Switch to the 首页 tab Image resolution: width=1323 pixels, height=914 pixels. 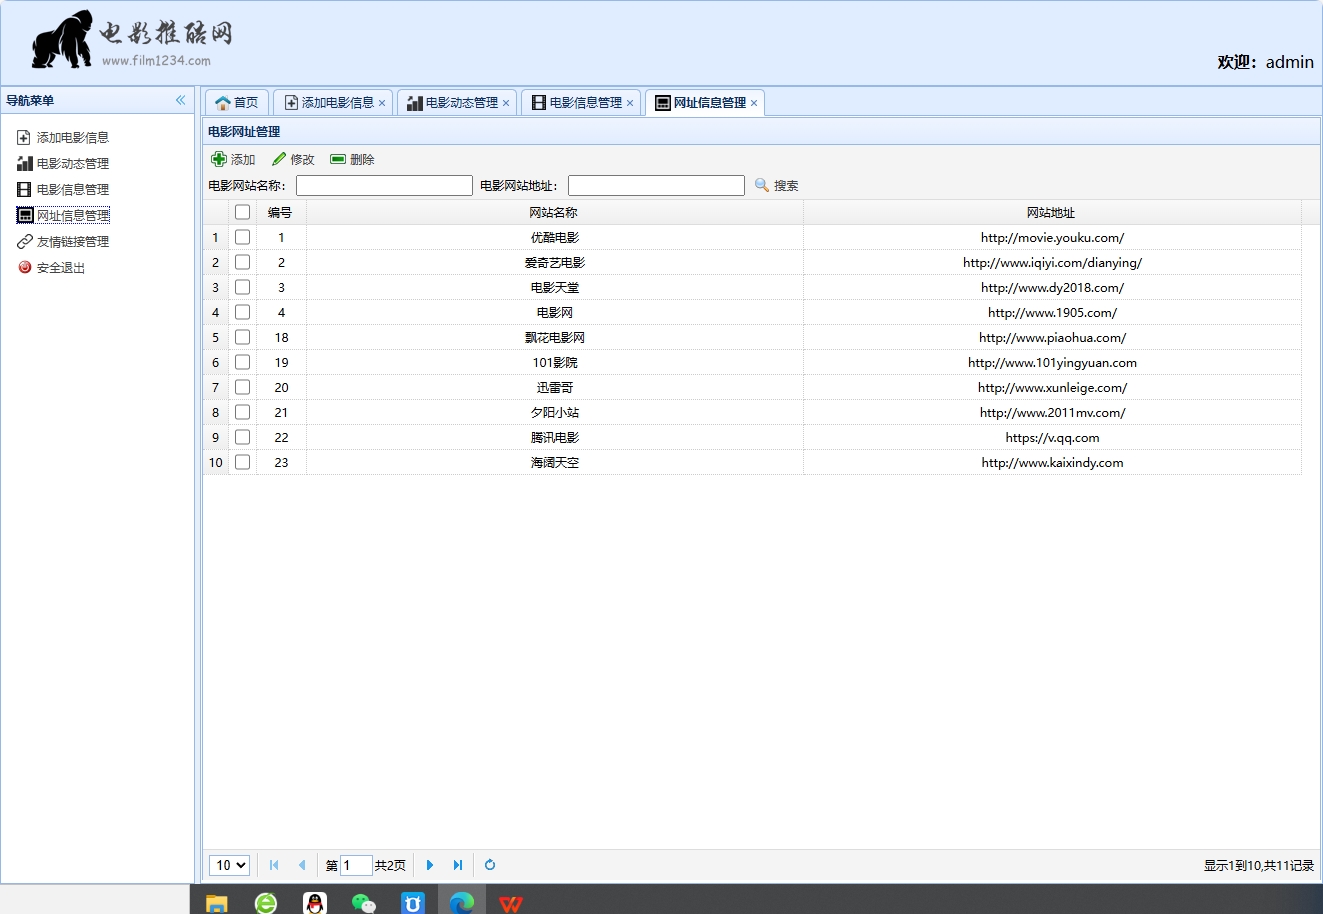tap(237, 103)
